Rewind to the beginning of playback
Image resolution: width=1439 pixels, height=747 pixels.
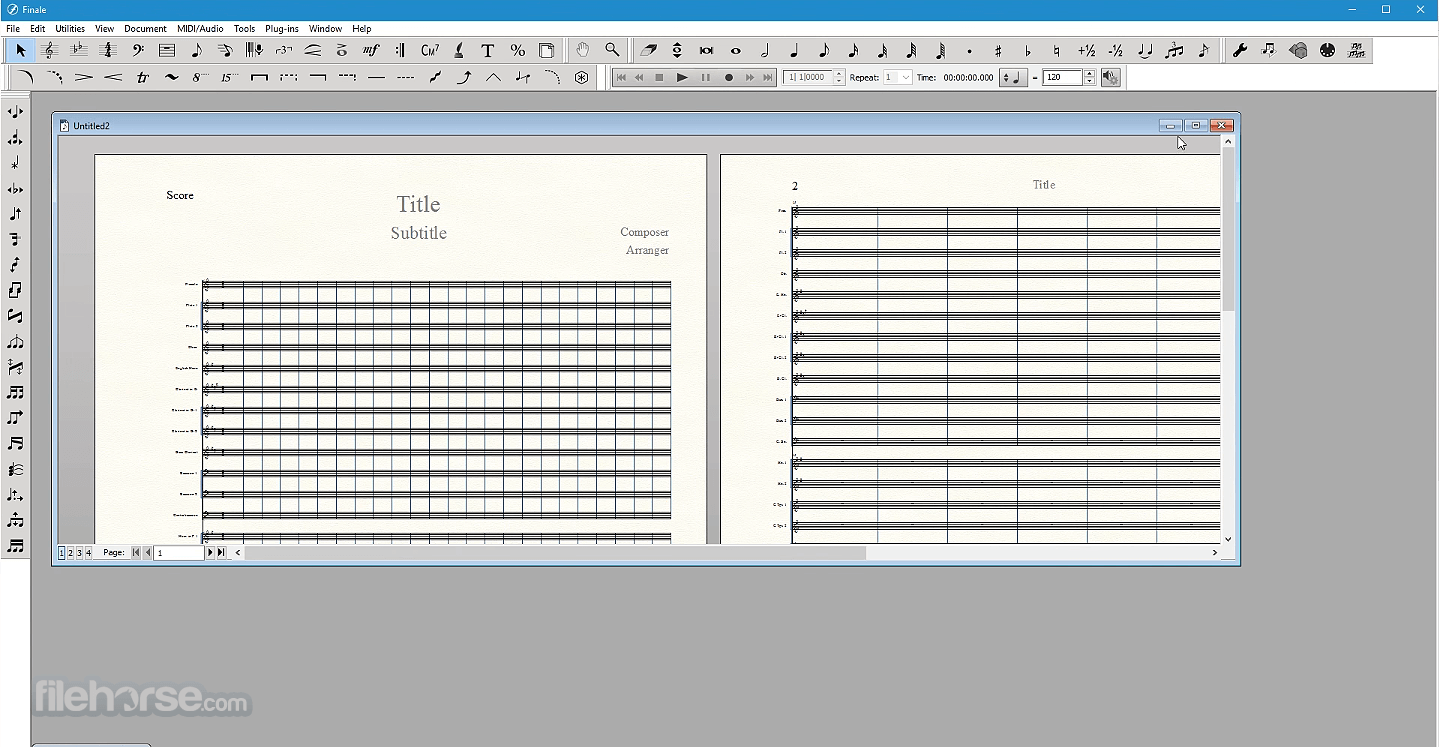coord(620,77)
